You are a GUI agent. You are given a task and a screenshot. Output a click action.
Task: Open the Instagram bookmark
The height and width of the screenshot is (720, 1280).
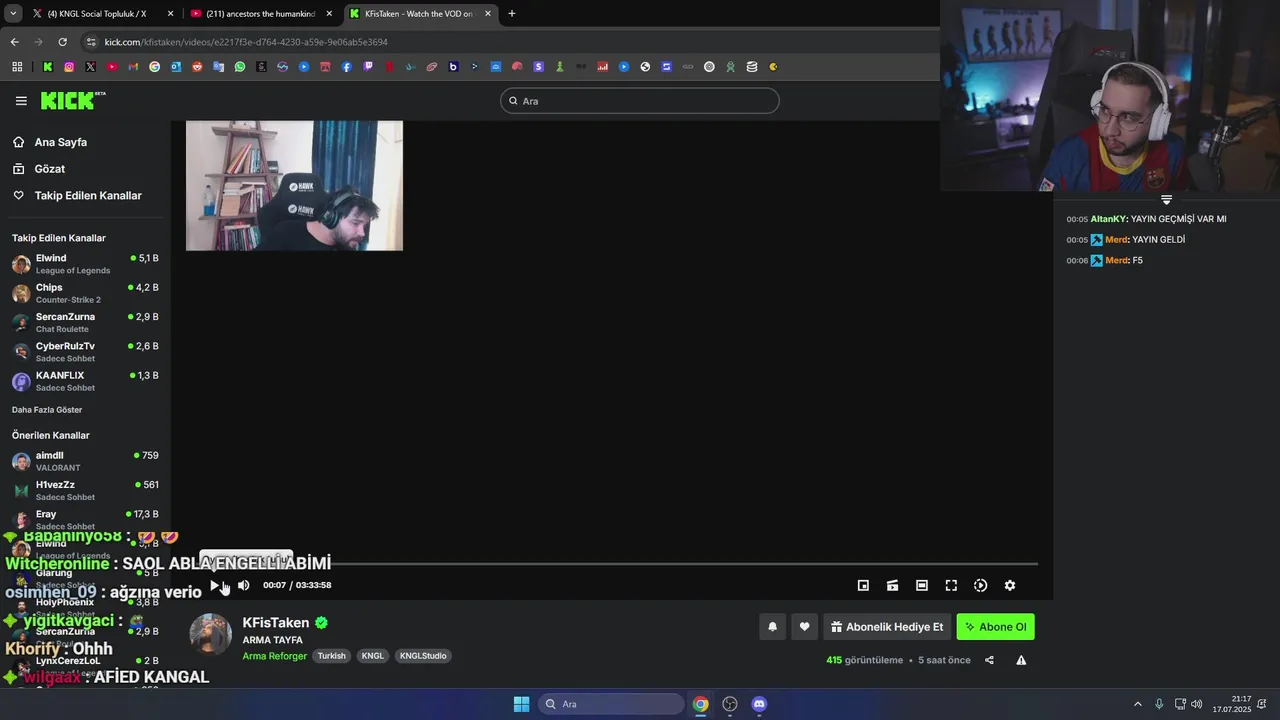[69, 67]
